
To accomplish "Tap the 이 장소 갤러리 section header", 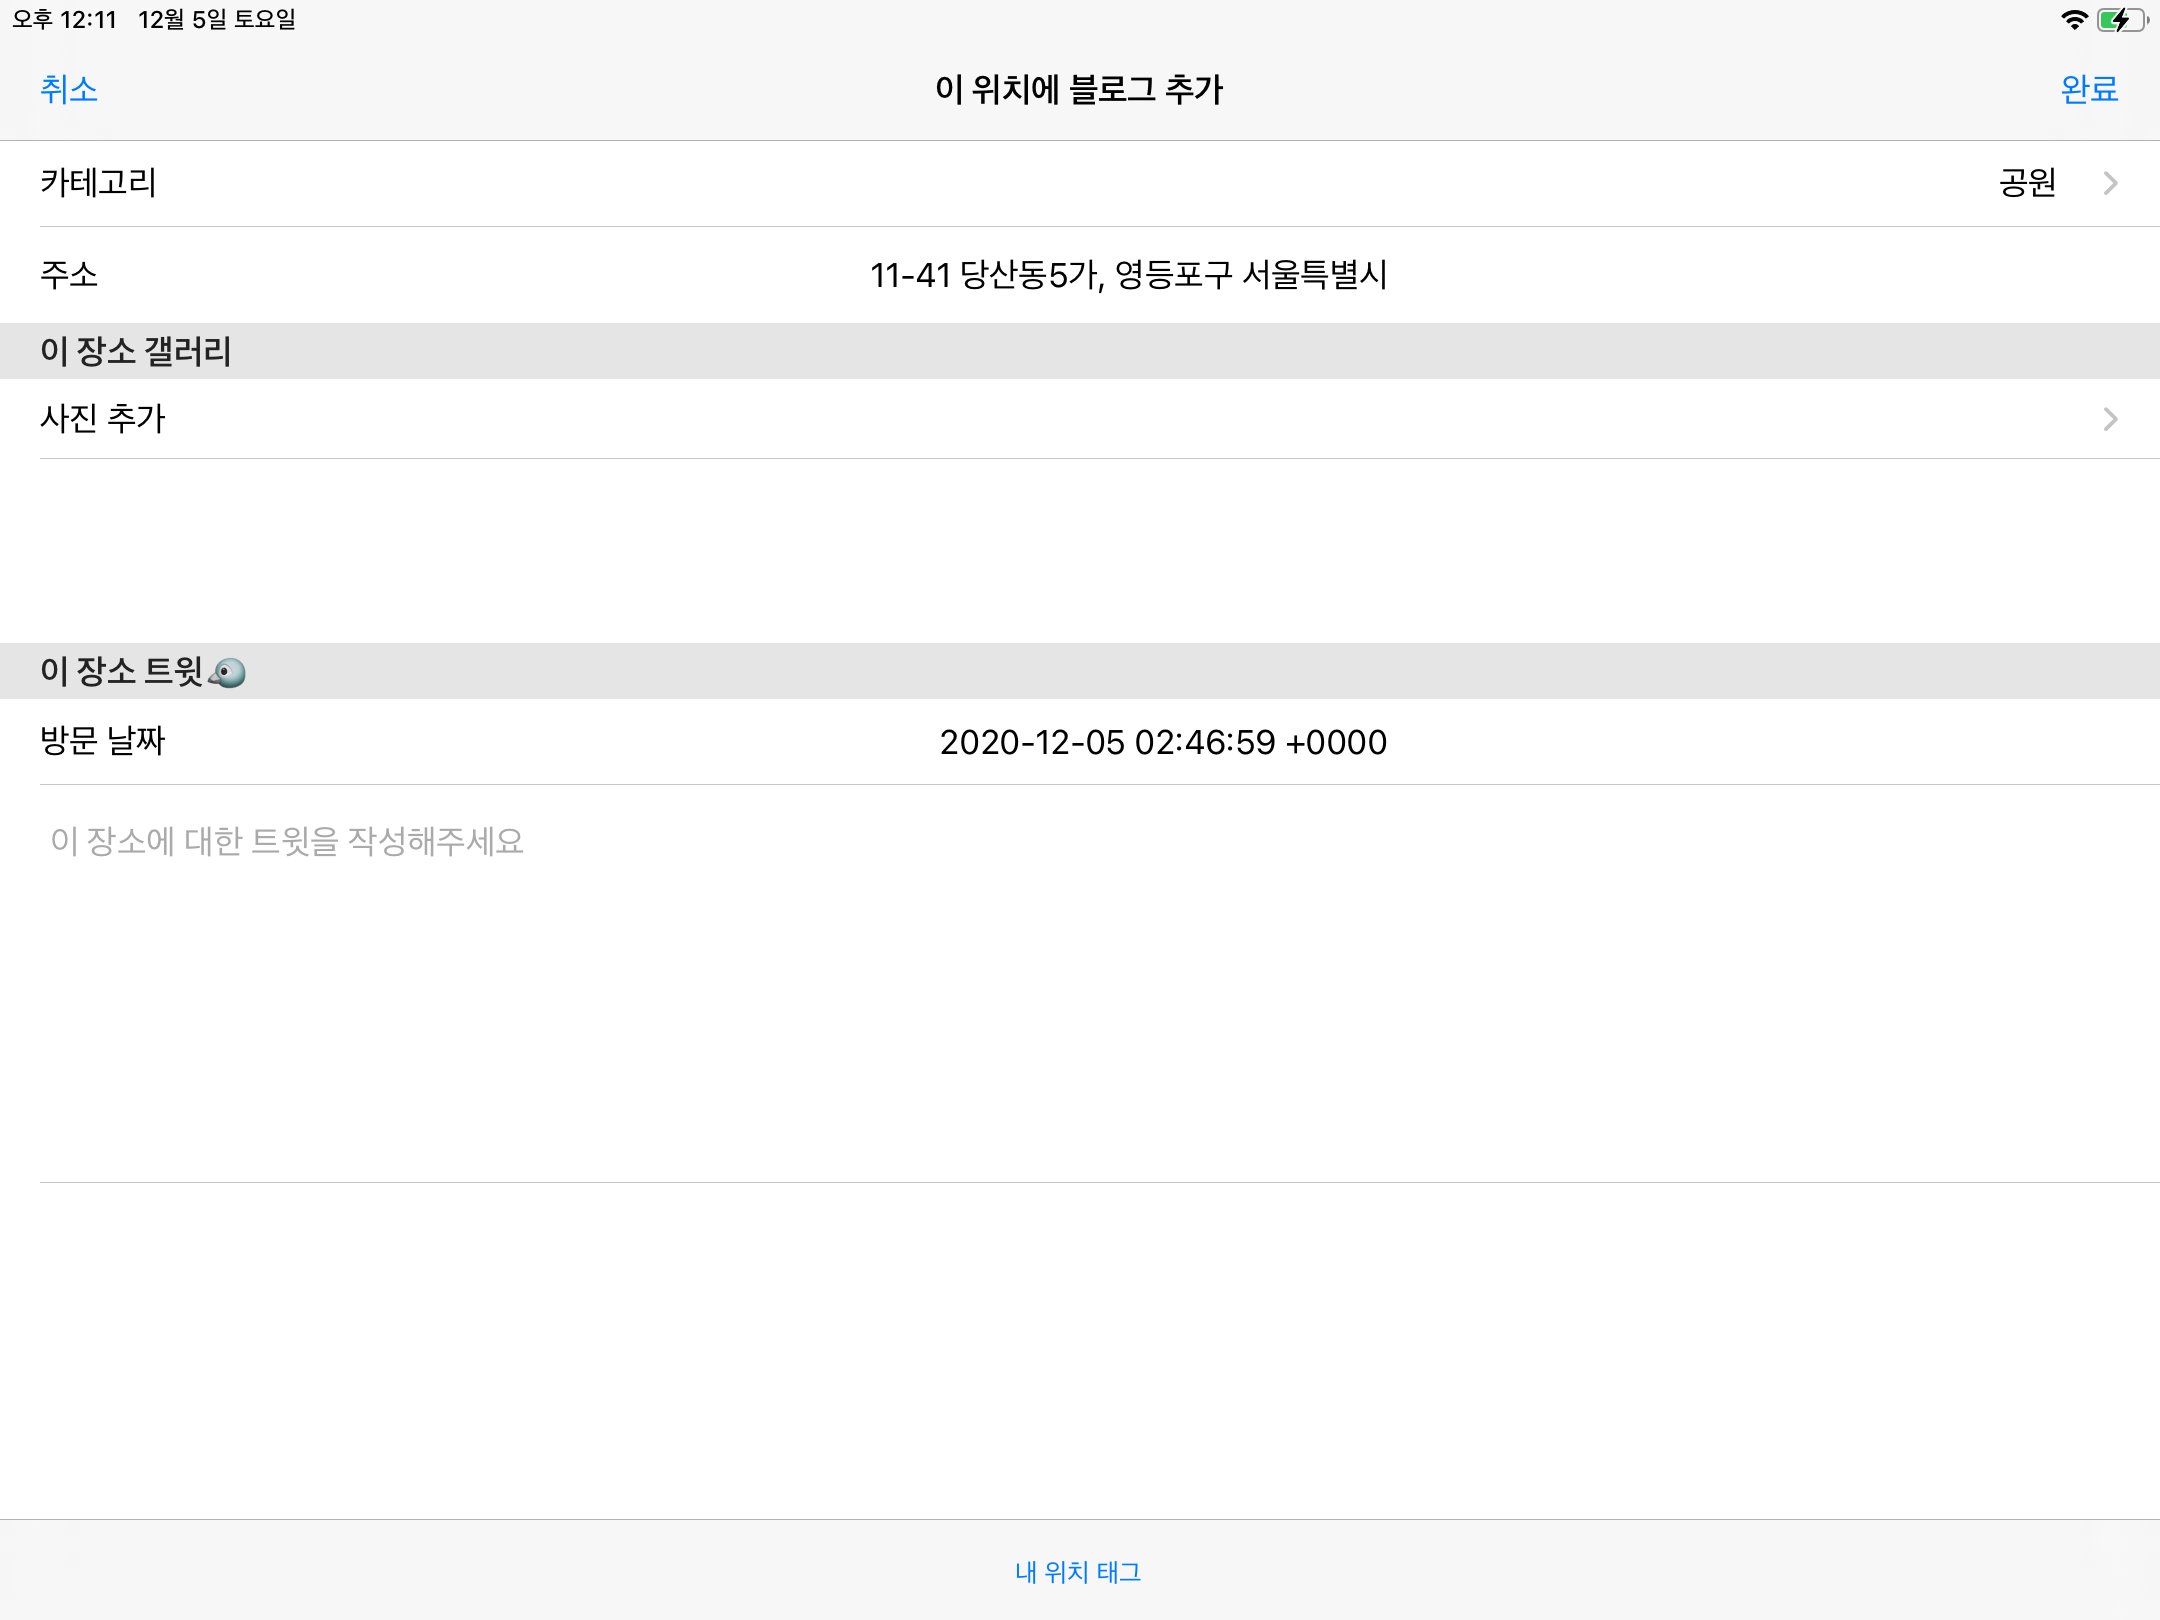I will [x=136, y=351].
